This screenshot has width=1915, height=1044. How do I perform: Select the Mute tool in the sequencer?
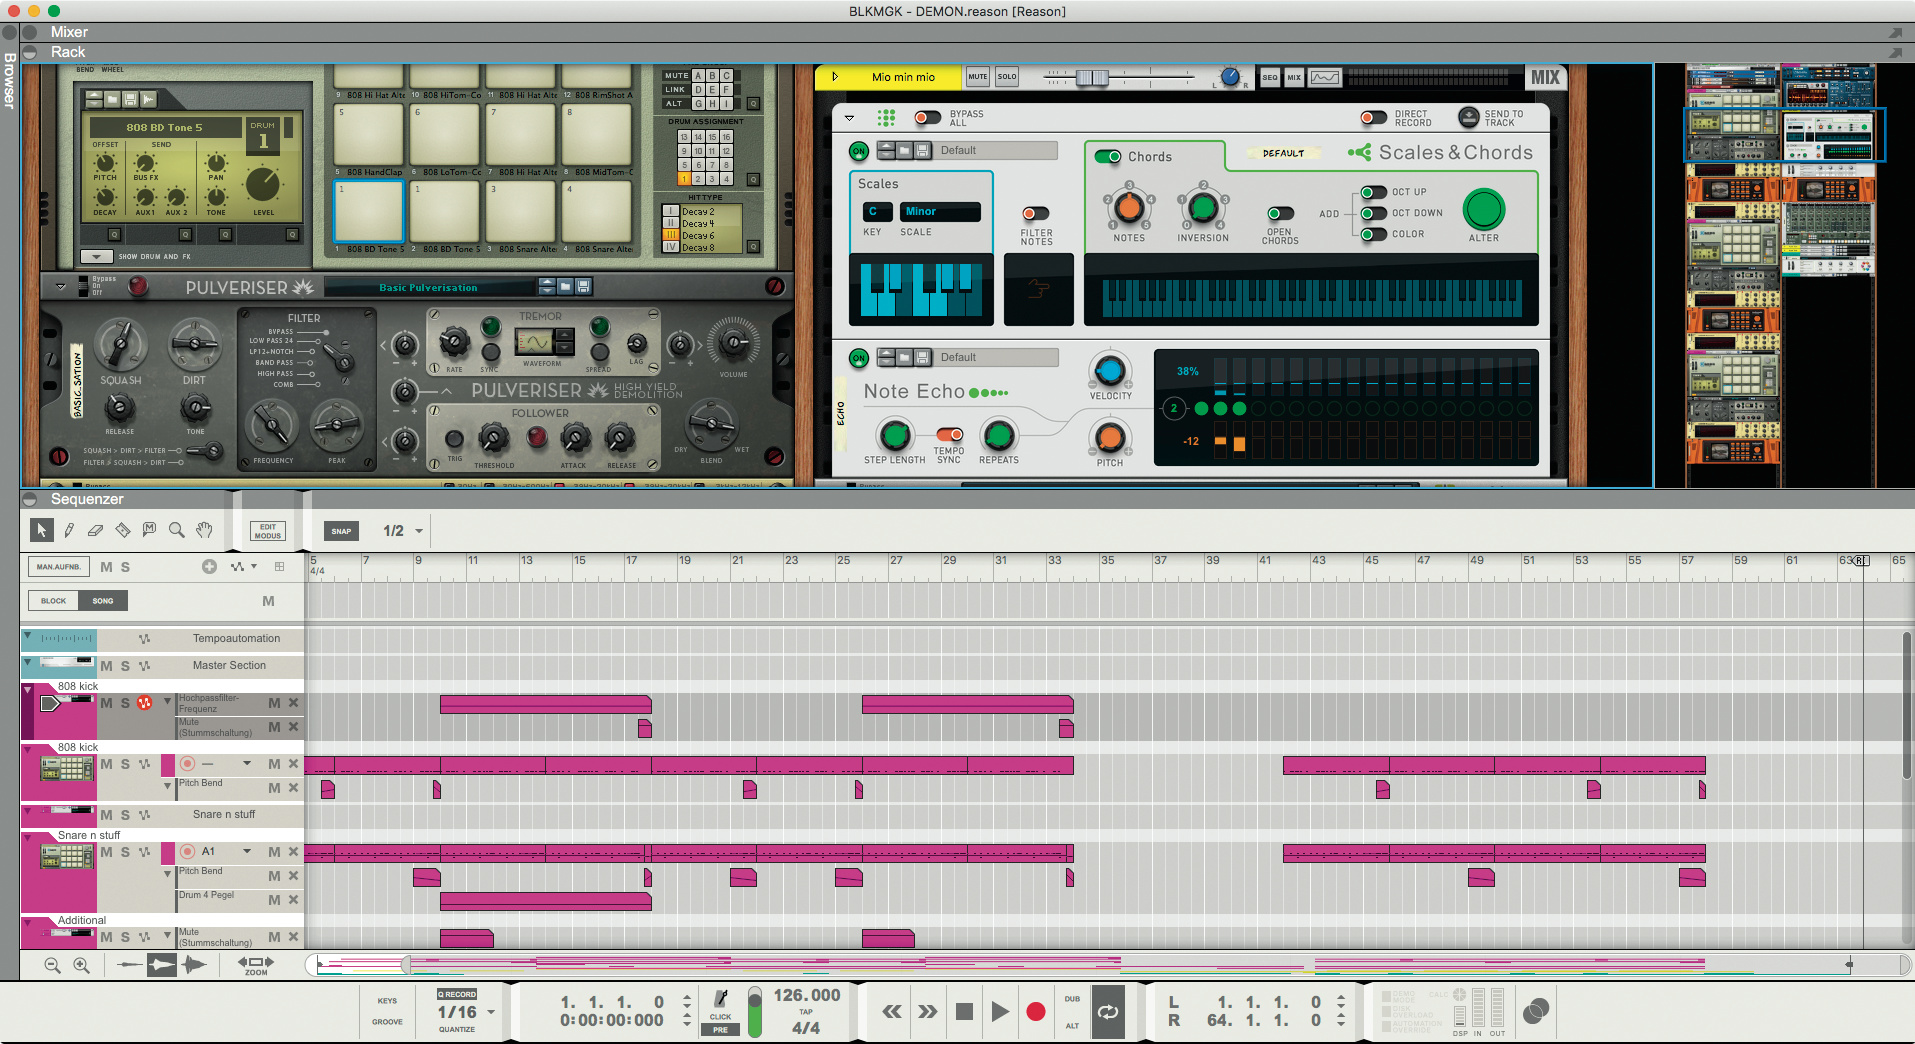point(150,530)
